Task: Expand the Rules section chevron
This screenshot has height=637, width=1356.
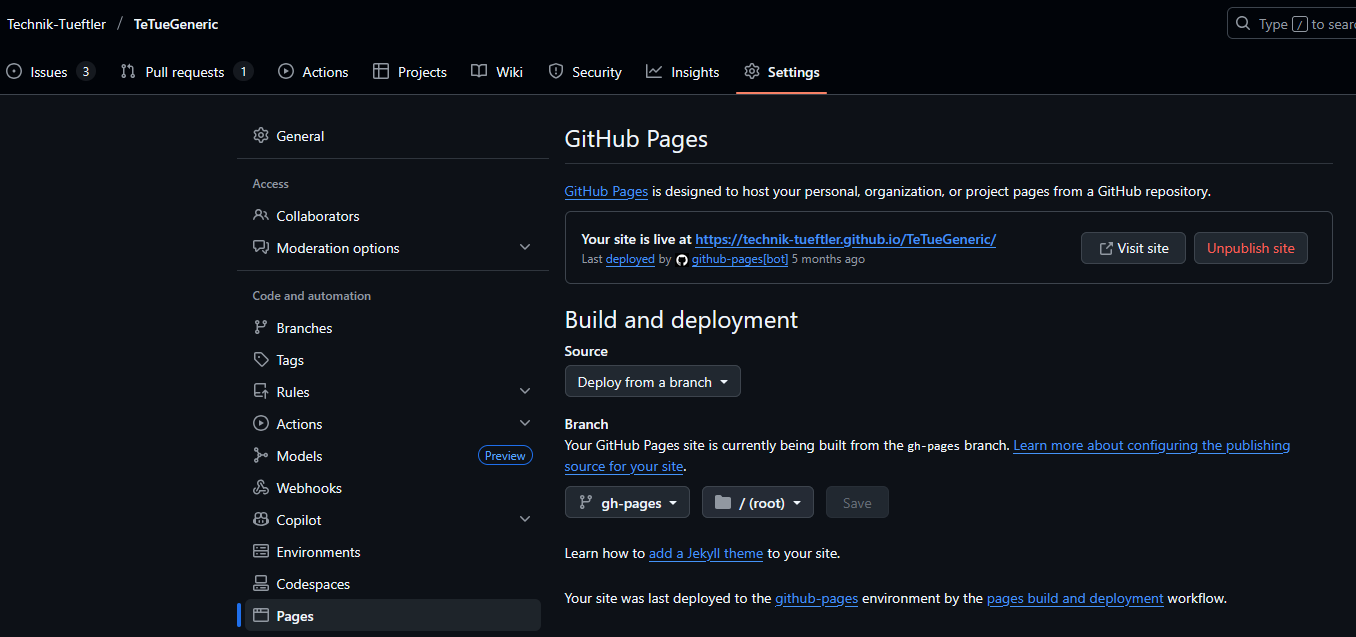Action: pyautogui.click(x=525, y=392)
